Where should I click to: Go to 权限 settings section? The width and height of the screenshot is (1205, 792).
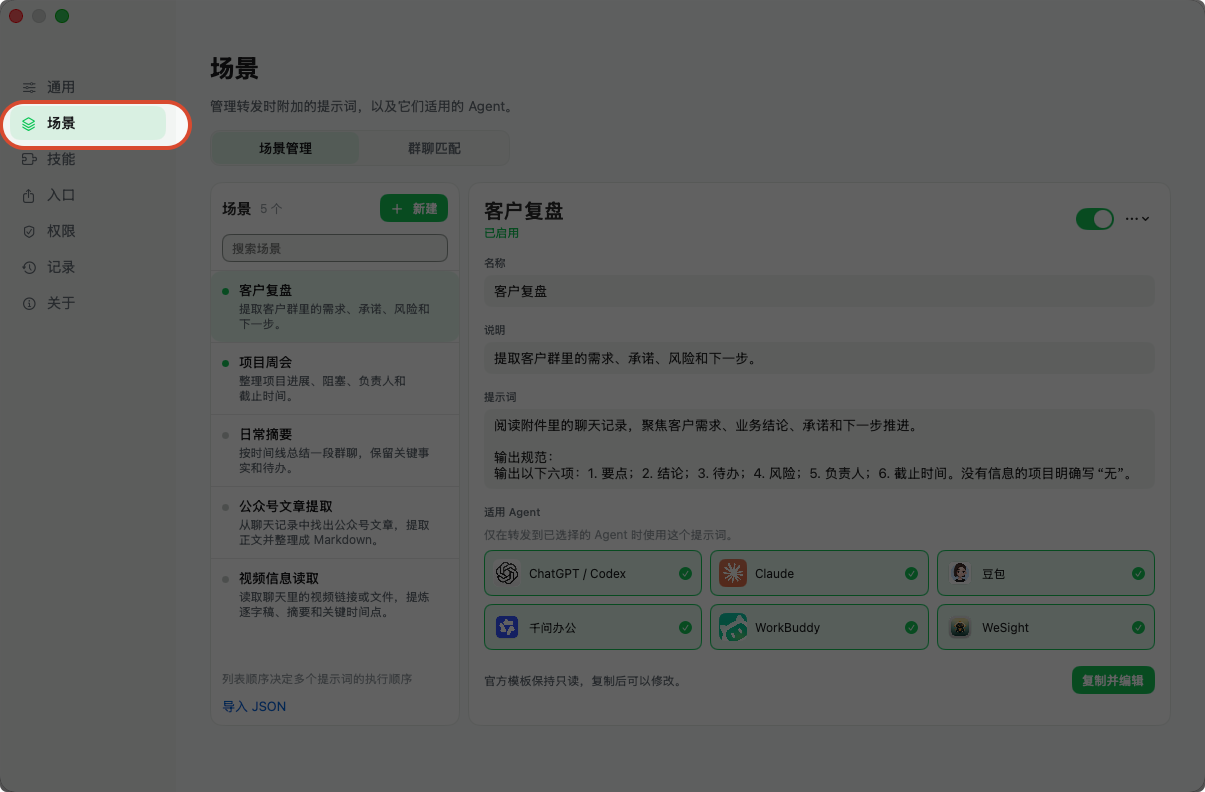click(x=88, y=232)
